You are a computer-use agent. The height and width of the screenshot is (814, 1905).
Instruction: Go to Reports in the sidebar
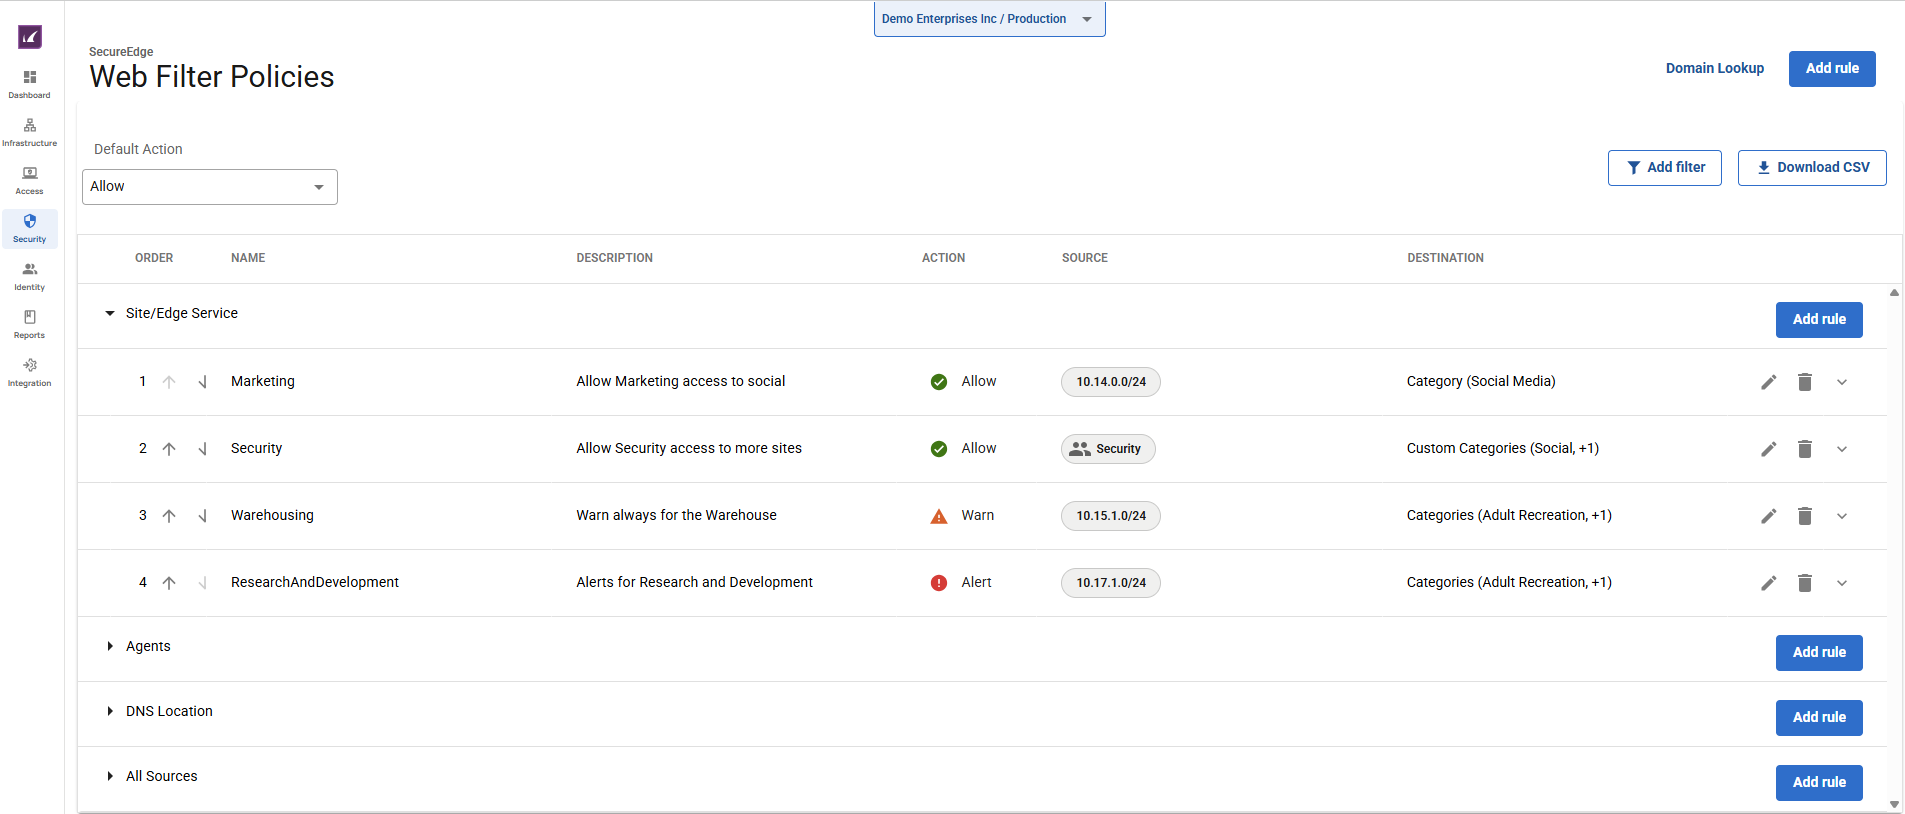[30, 324]
